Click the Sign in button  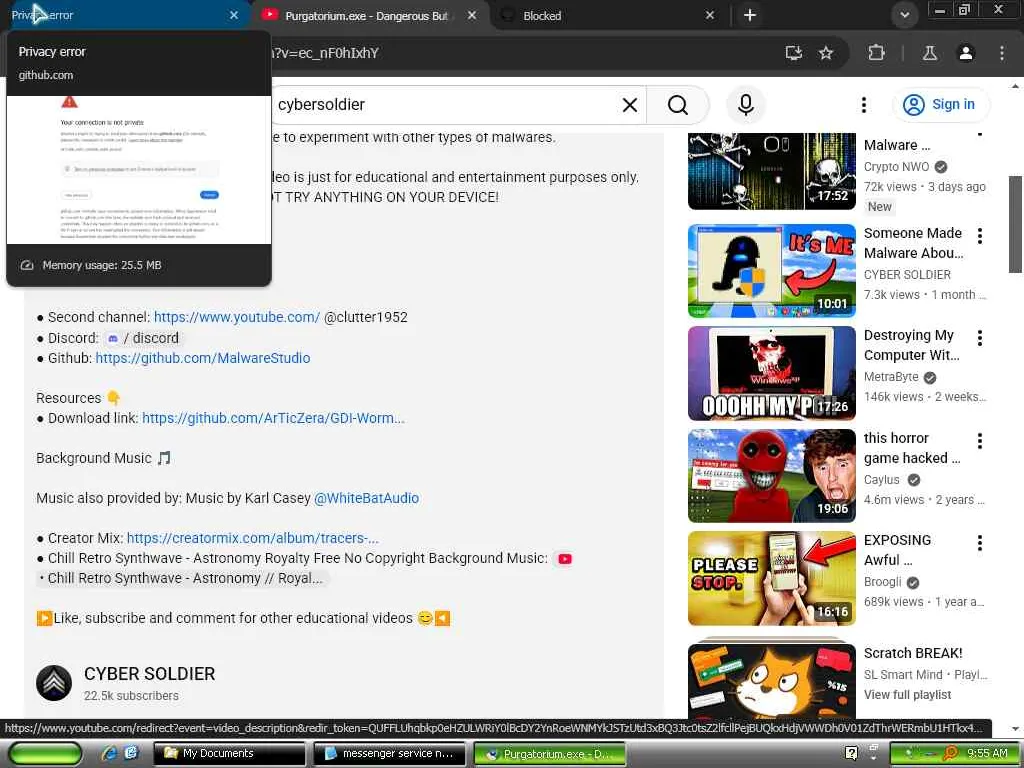click(x=940, y=104)
